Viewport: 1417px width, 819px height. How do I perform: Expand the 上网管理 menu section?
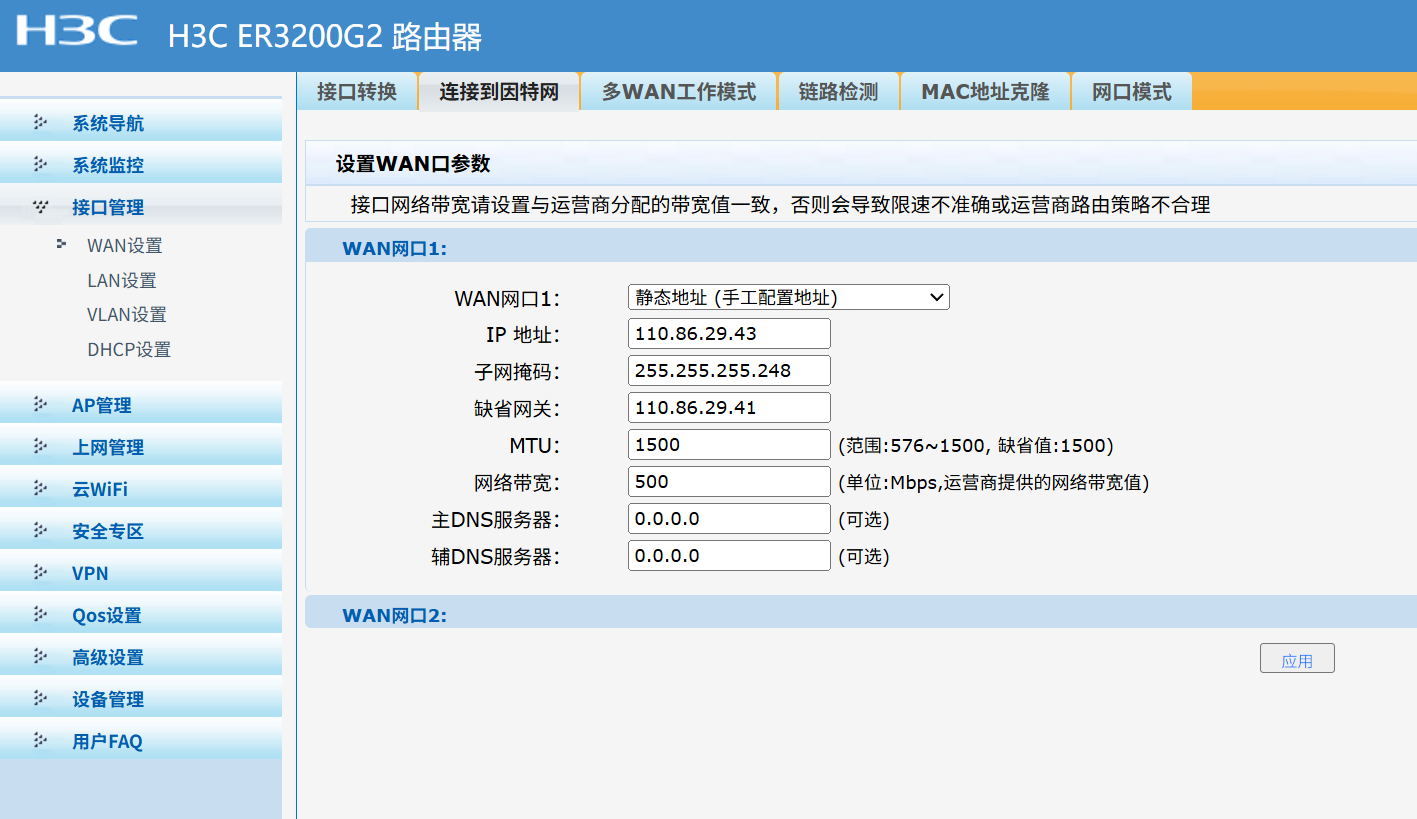click(107, 447)
